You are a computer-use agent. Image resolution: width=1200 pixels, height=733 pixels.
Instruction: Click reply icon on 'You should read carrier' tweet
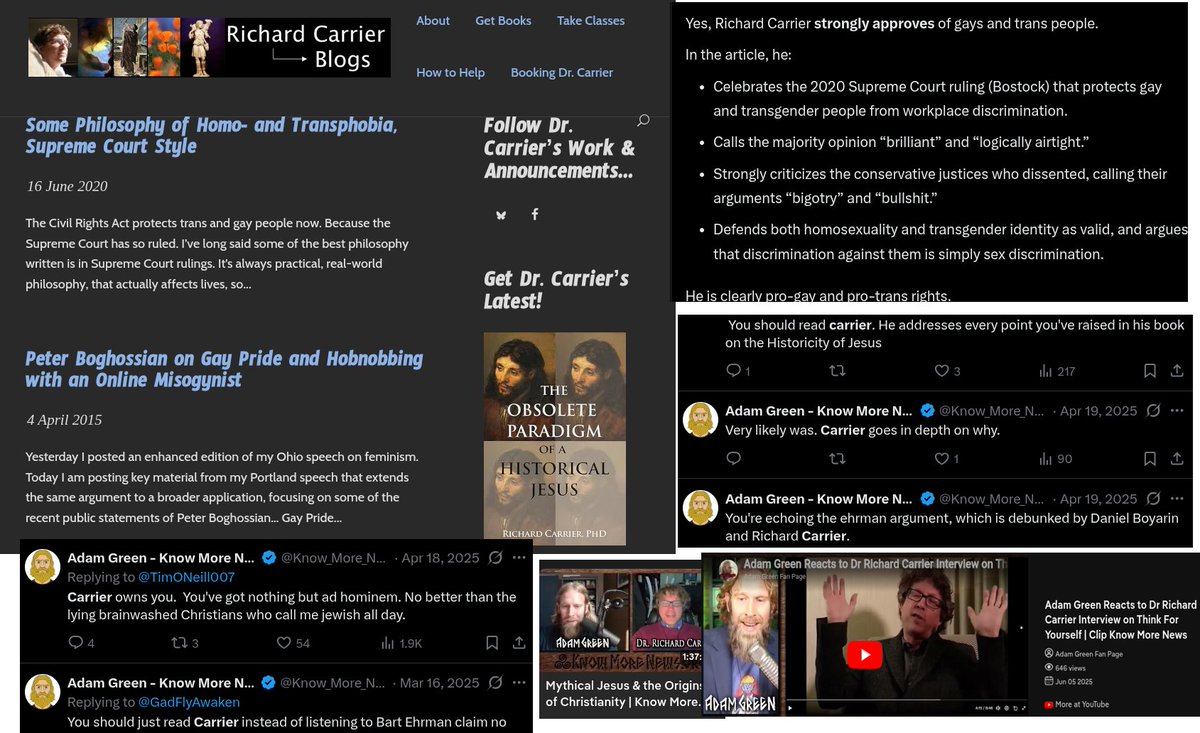pos(733,371)
